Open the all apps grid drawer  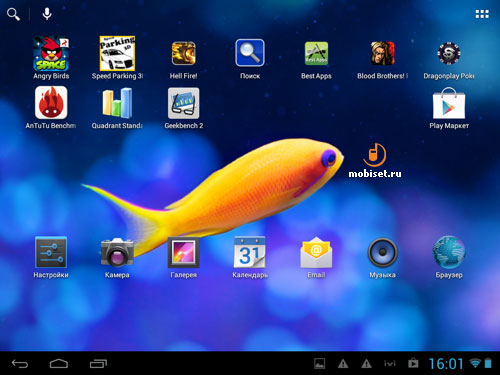pyautogui.click(x=482, y=14)
